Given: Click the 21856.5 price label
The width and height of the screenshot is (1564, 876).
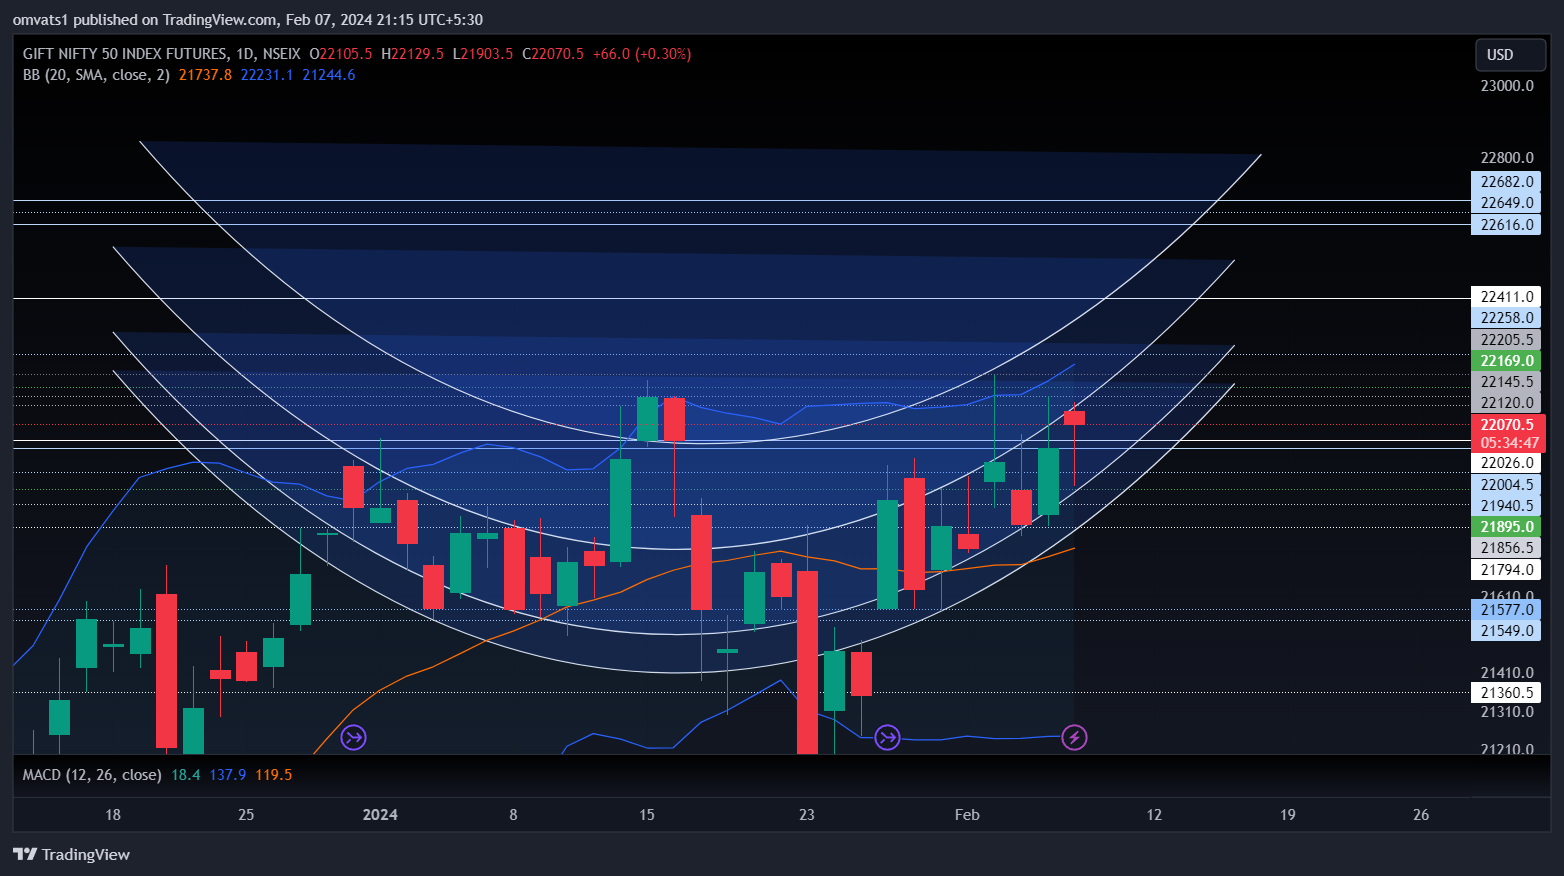Looking at the screenshot, I should (x=1506, y=548).
